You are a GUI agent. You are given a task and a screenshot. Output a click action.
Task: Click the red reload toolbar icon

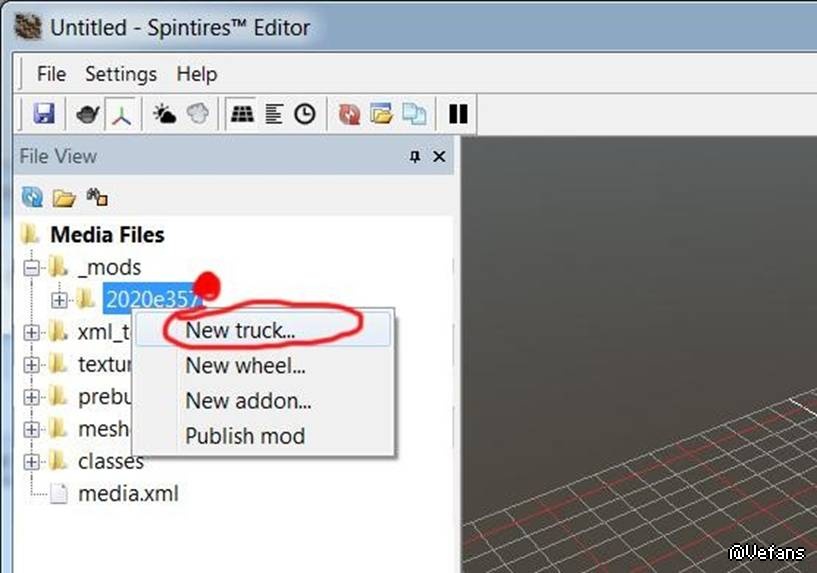(349, 114)
